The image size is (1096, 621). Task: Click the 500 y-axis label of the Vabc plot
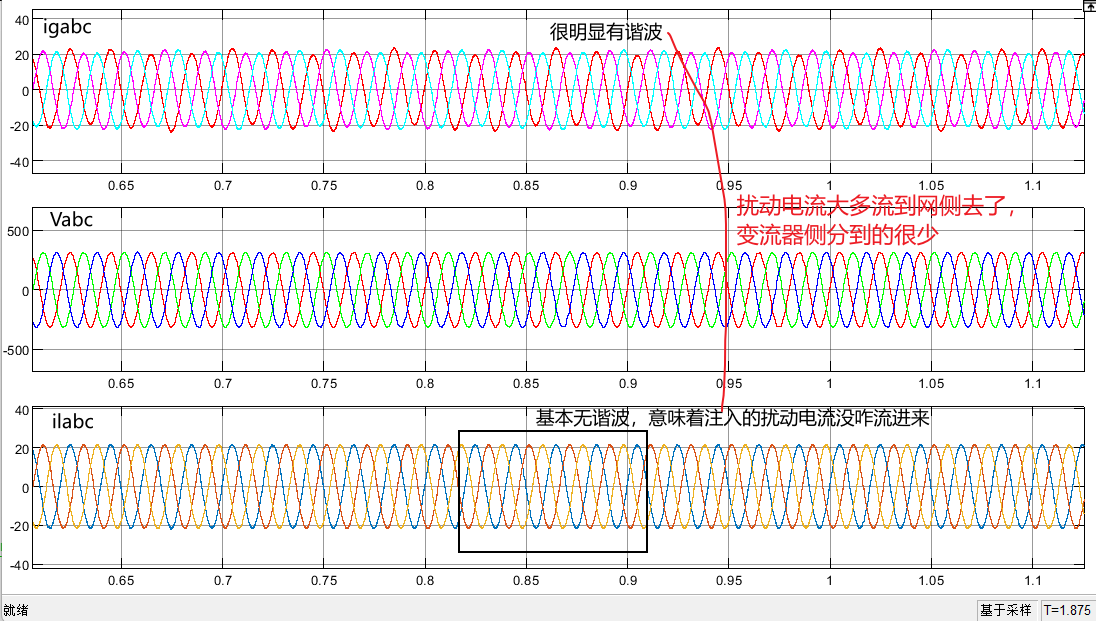(x=18, y=231)
